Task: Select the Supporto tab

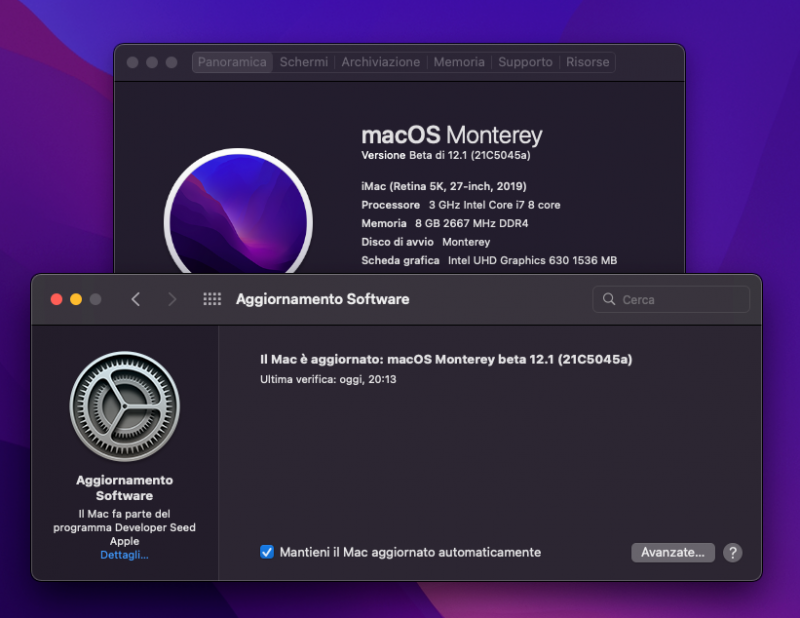Action: (x=526, y=62)
